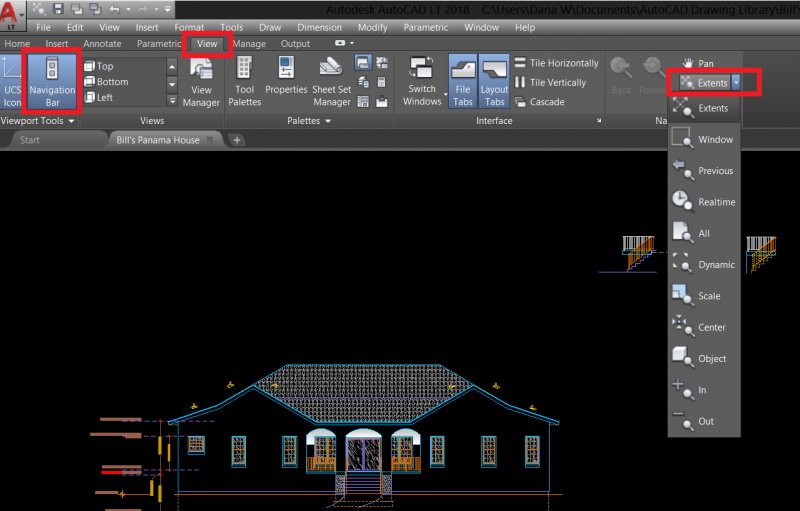
Task: Choose Zoom Center from the list
Action: [x=704, y=327]
